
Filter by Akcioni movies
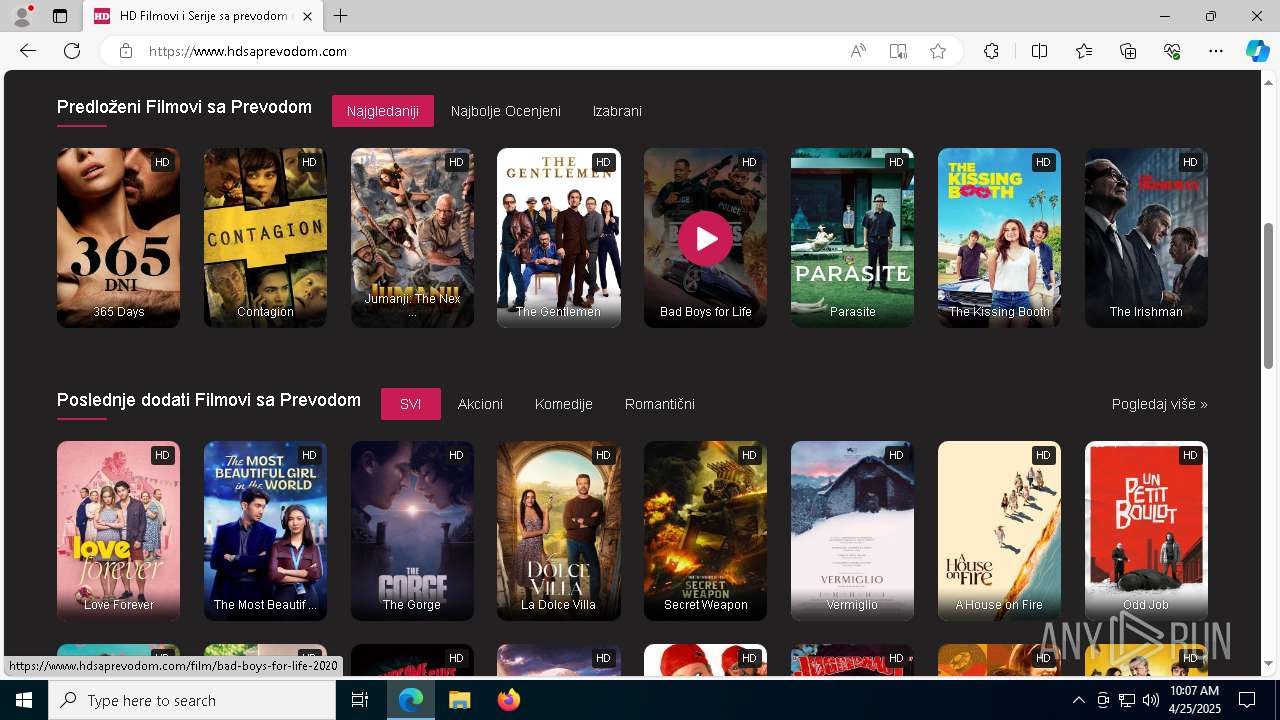click(480, 404)
